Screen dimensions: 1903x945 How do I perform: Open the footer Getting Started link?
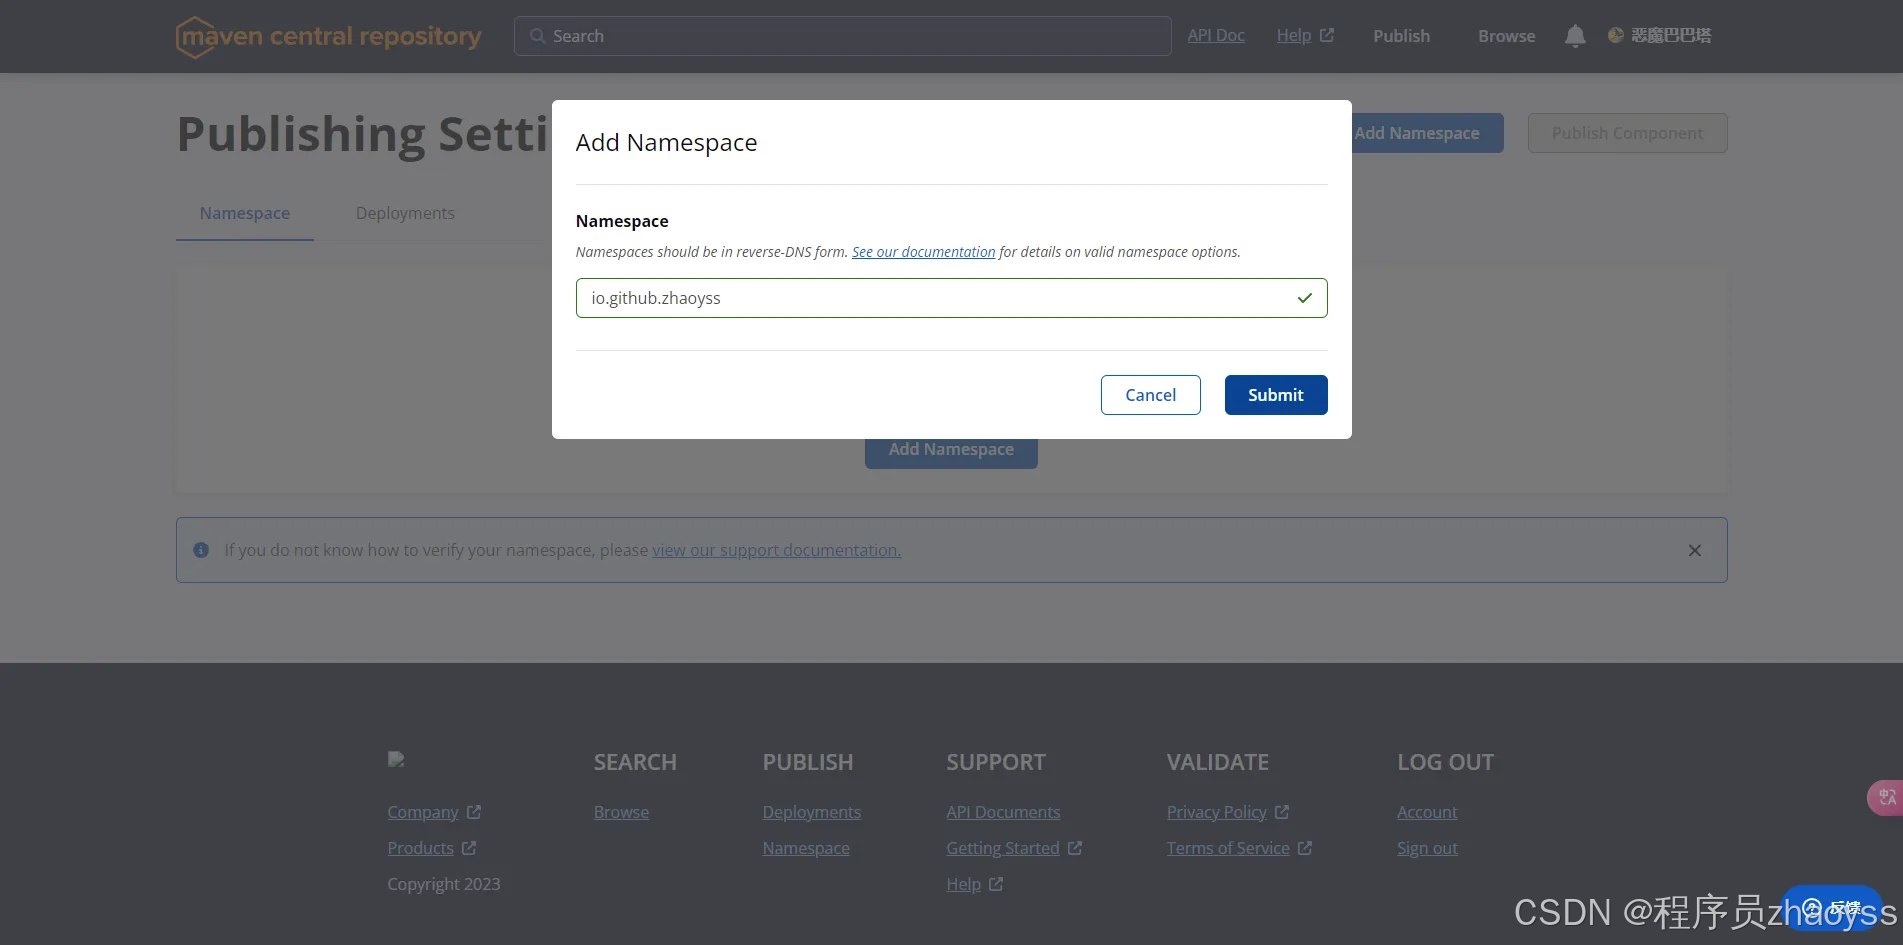pyautogui.click(x=1003, y=848)
